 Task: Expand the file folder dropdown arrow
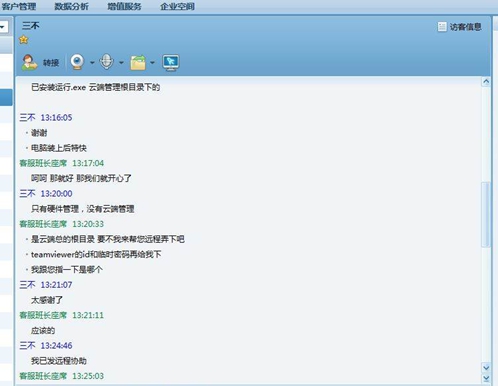click(152, 63)
